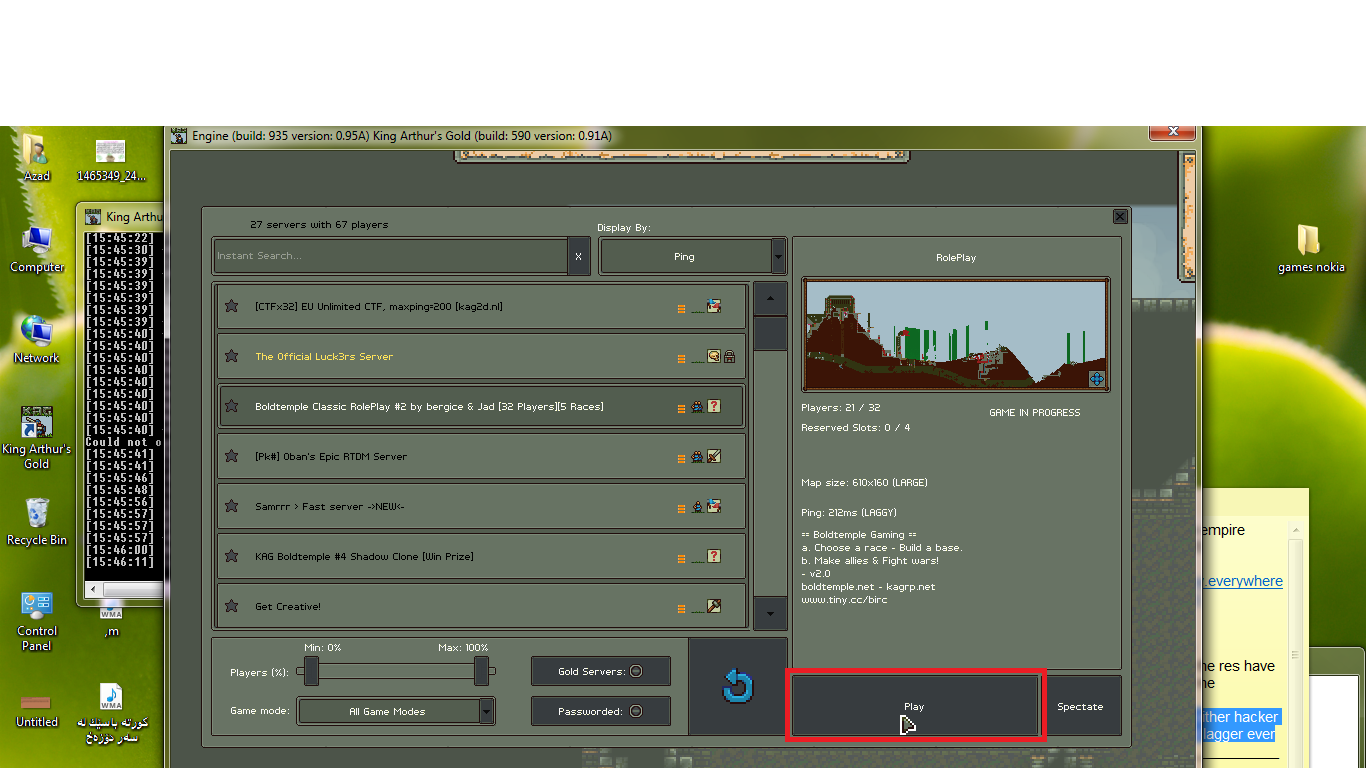Click the Min players percentage slider handle
1366x768 pixels.
pyautogui.click(x=312, y=671)
